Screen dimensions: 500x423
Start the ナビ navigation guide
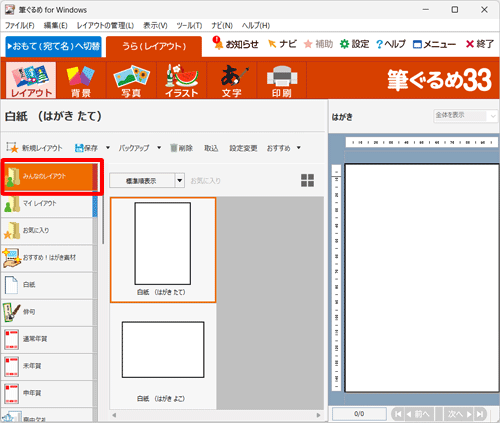(282, 44)
